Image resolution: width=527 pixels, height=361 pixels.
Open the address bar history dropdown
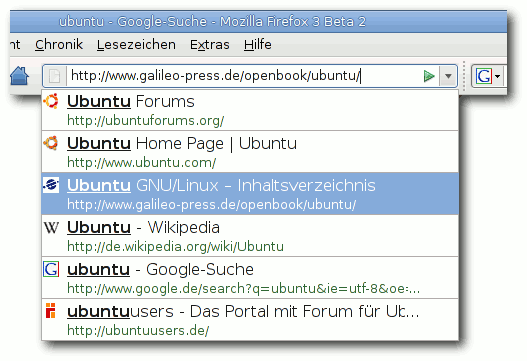(x=448, y=76)
